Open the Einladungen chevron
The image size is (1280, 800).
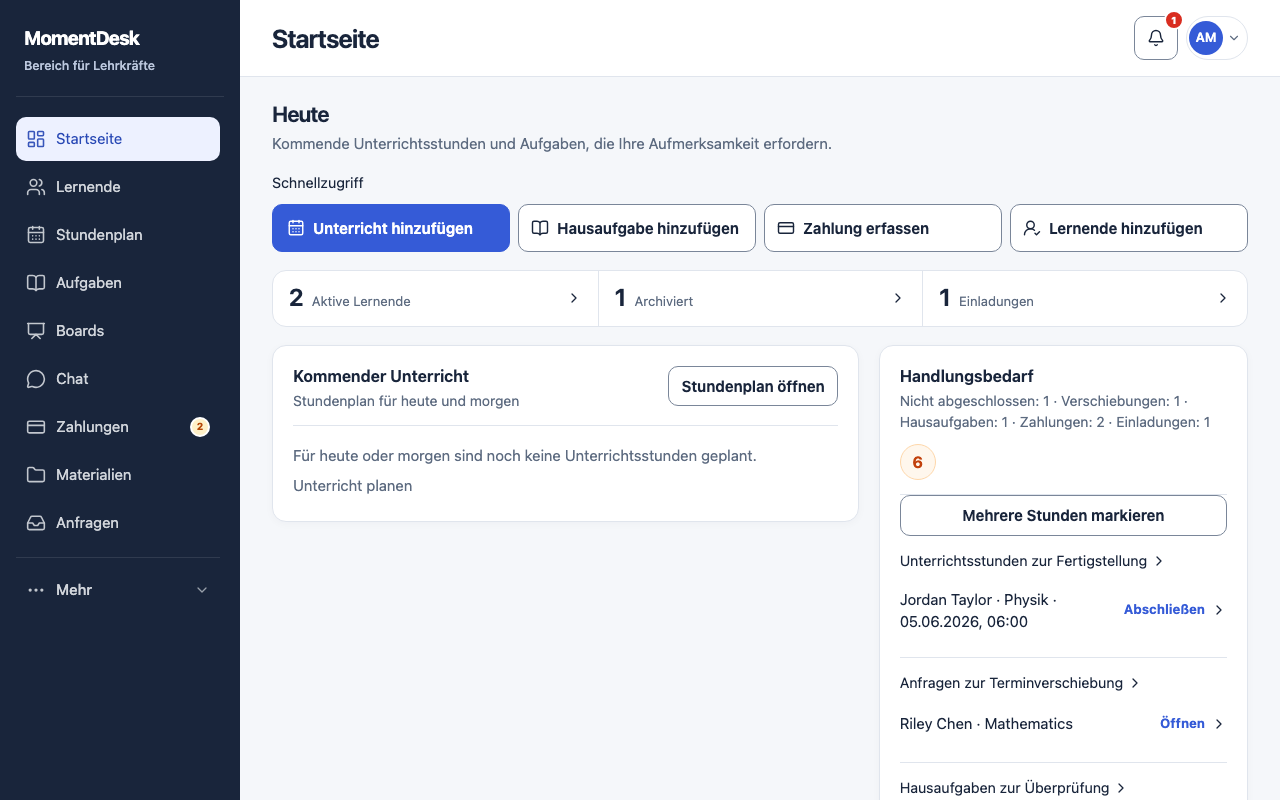pos(1222,298)
